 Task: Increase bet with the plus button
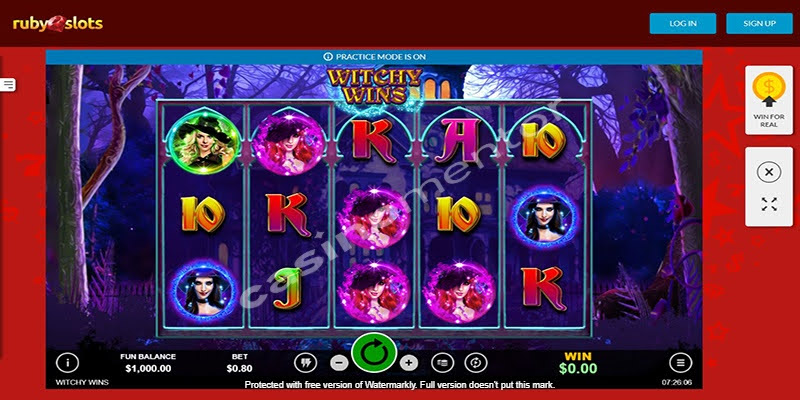(408, 363)
